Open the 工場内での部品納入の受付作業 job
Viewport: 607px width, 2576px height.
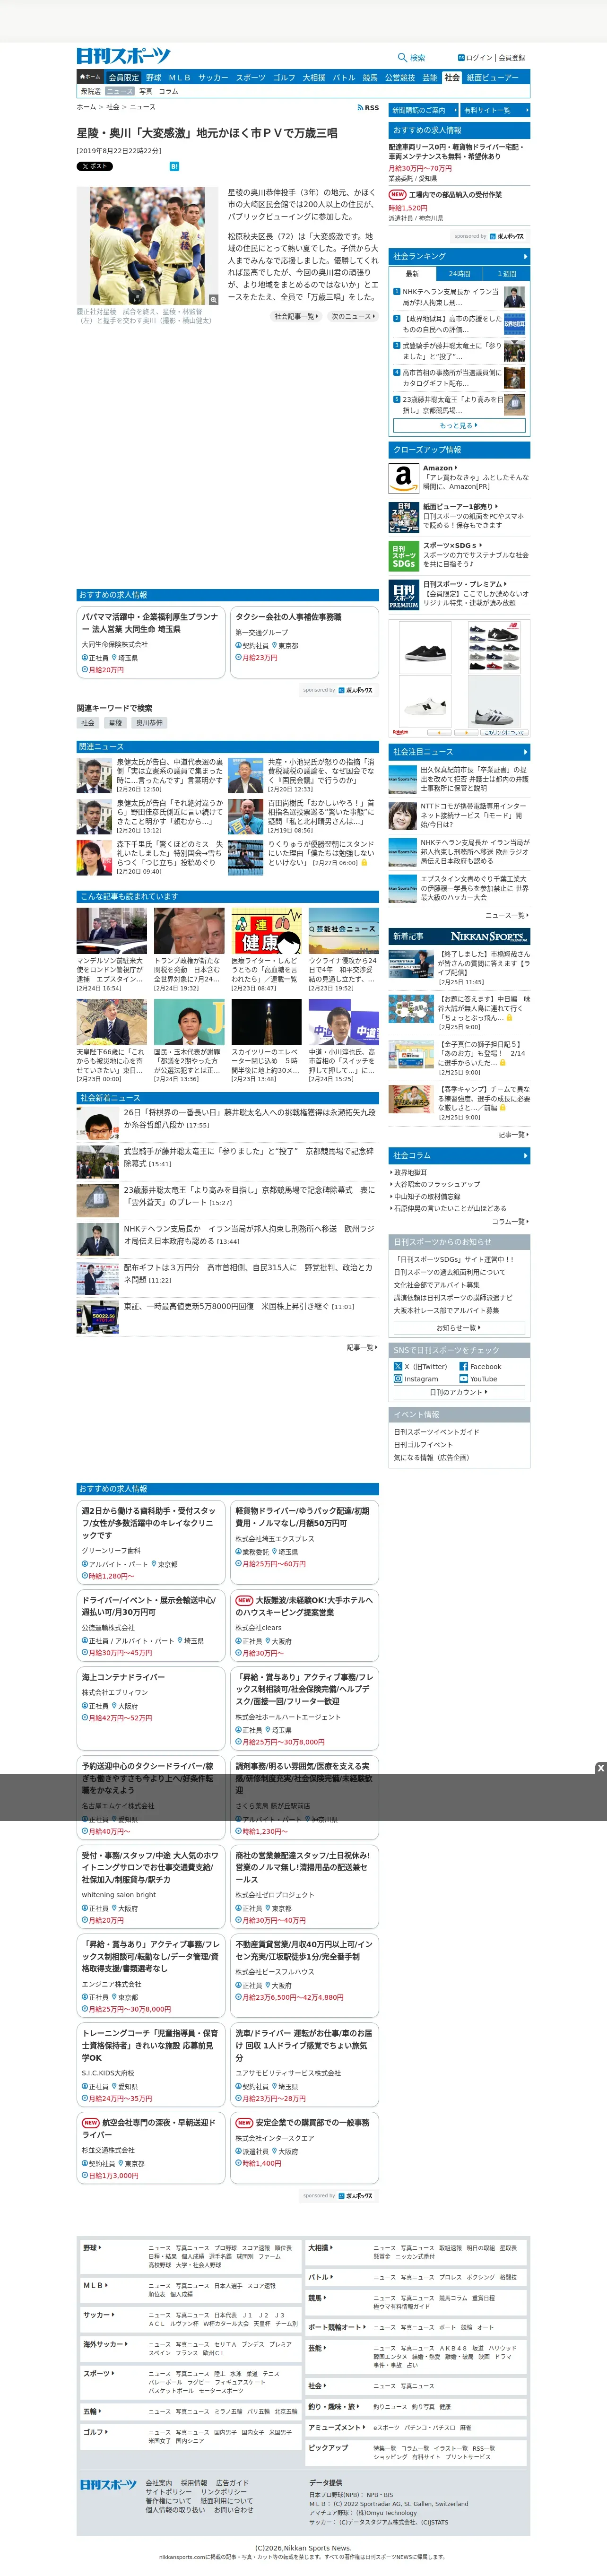click(455, 195)
